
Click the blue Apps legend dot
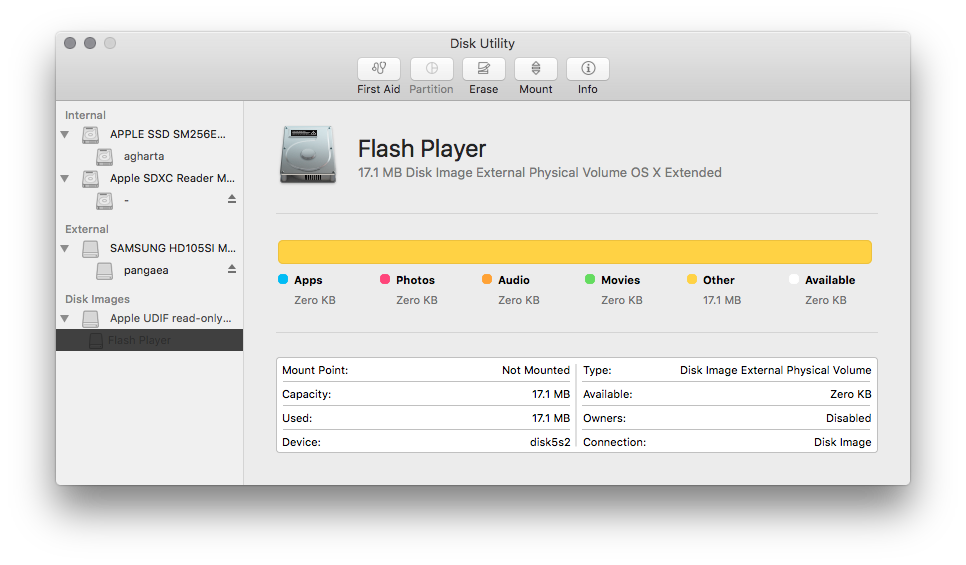283,279
